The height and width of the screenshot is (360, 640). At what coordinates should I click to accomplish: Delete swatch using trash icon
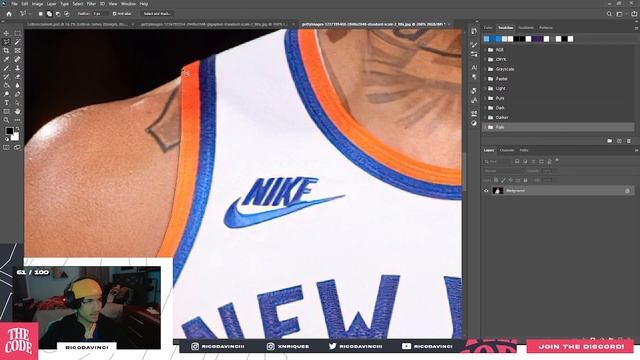[629, 141]
